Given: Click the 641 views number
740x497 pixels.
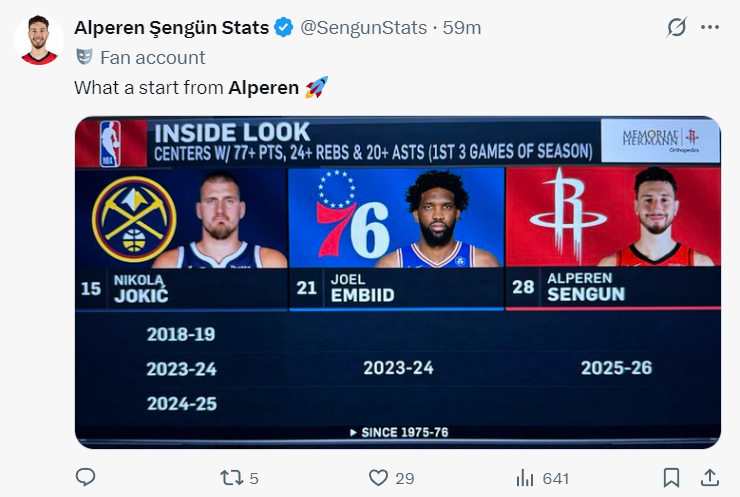Looking at the screenshot, I should click(x=555, y=478).
